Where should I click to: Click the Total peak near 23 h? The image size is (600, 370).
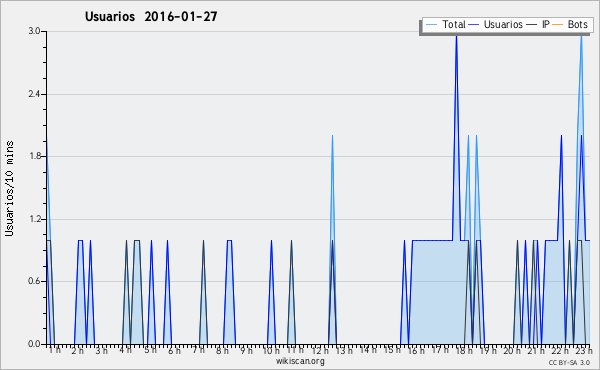581,37
